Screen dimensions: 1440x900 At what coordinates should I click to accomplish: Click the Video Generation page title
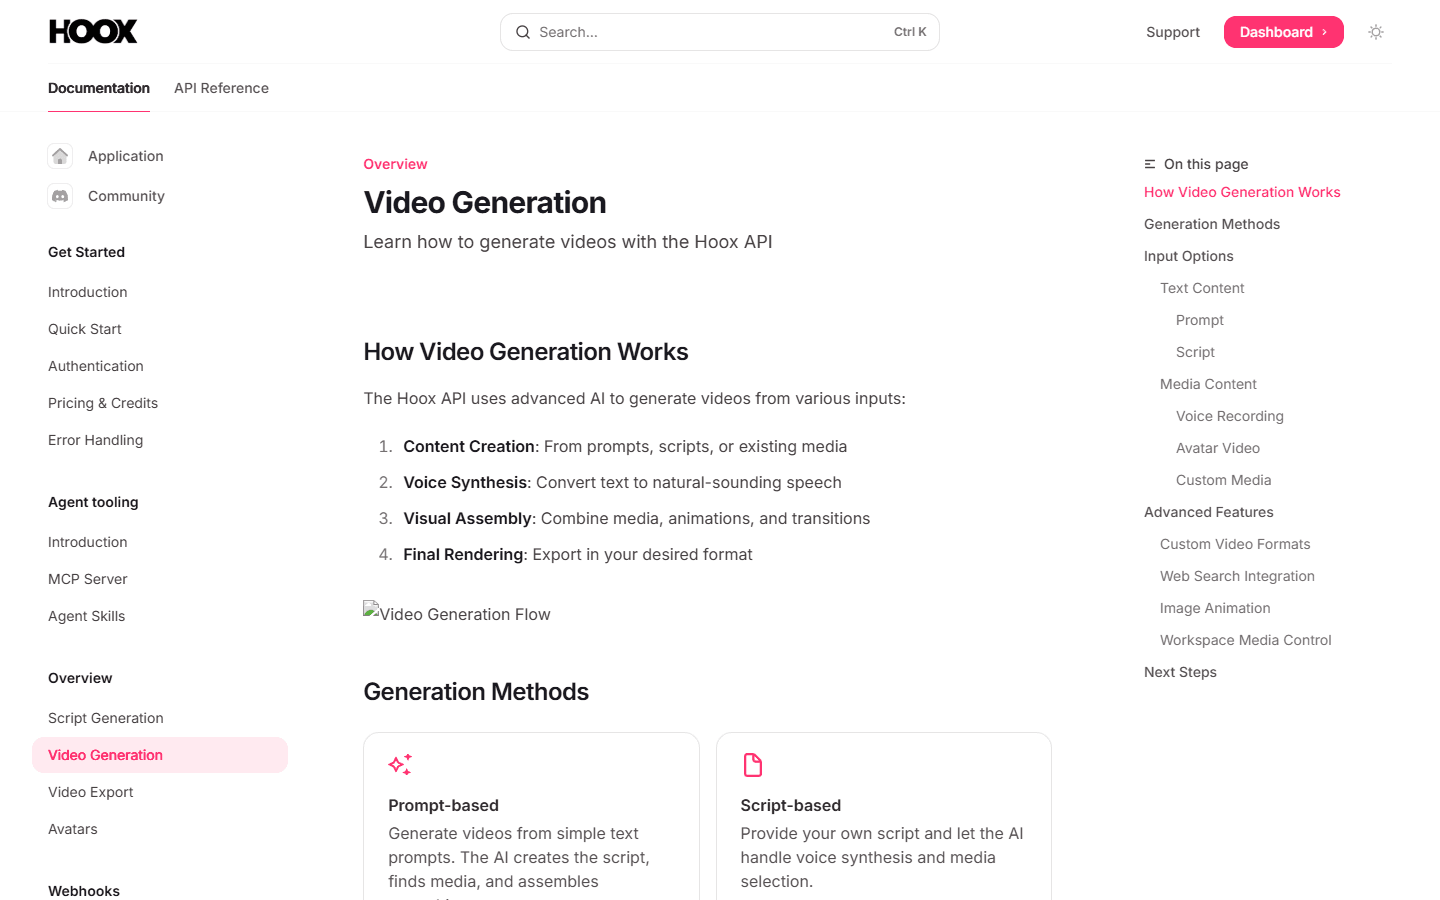point(485,202)
